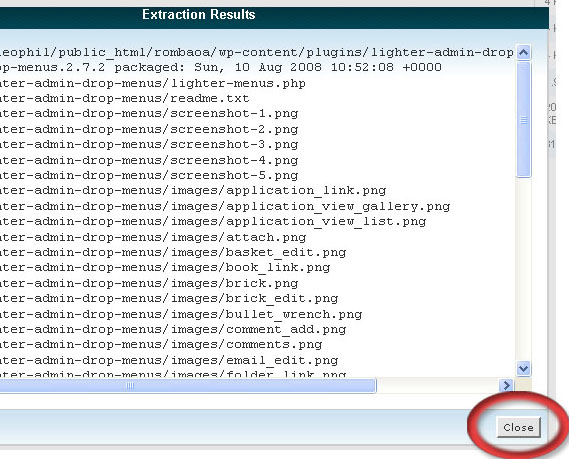Viewport: 569px width, 459px height.
Task: Select the images/comments.png line
Action: pyautogui.click(x=161, y=344)
